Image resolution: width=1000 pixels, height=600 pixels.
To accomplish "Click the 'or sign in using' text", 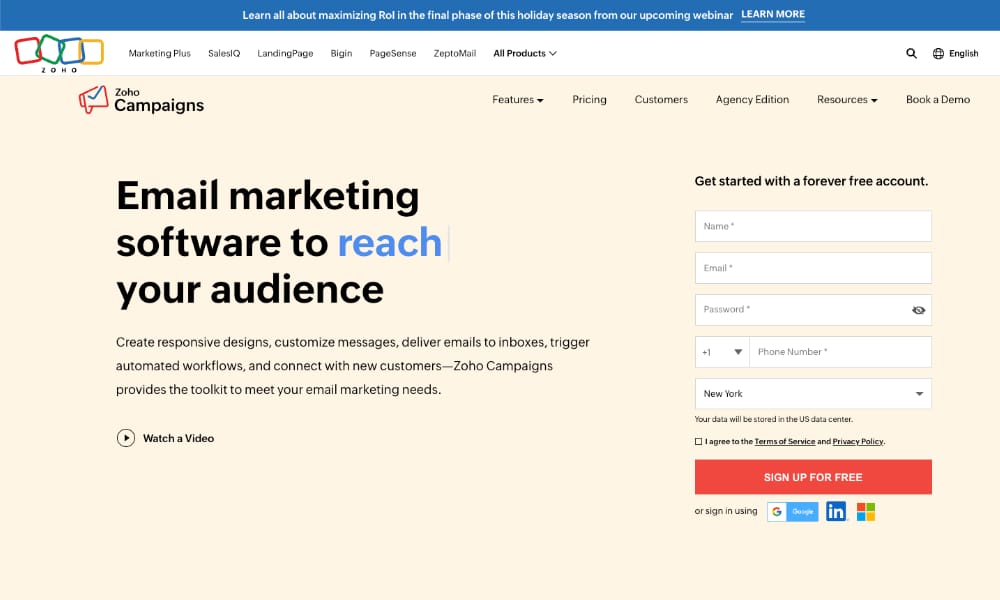I will [x=726, y=511].
